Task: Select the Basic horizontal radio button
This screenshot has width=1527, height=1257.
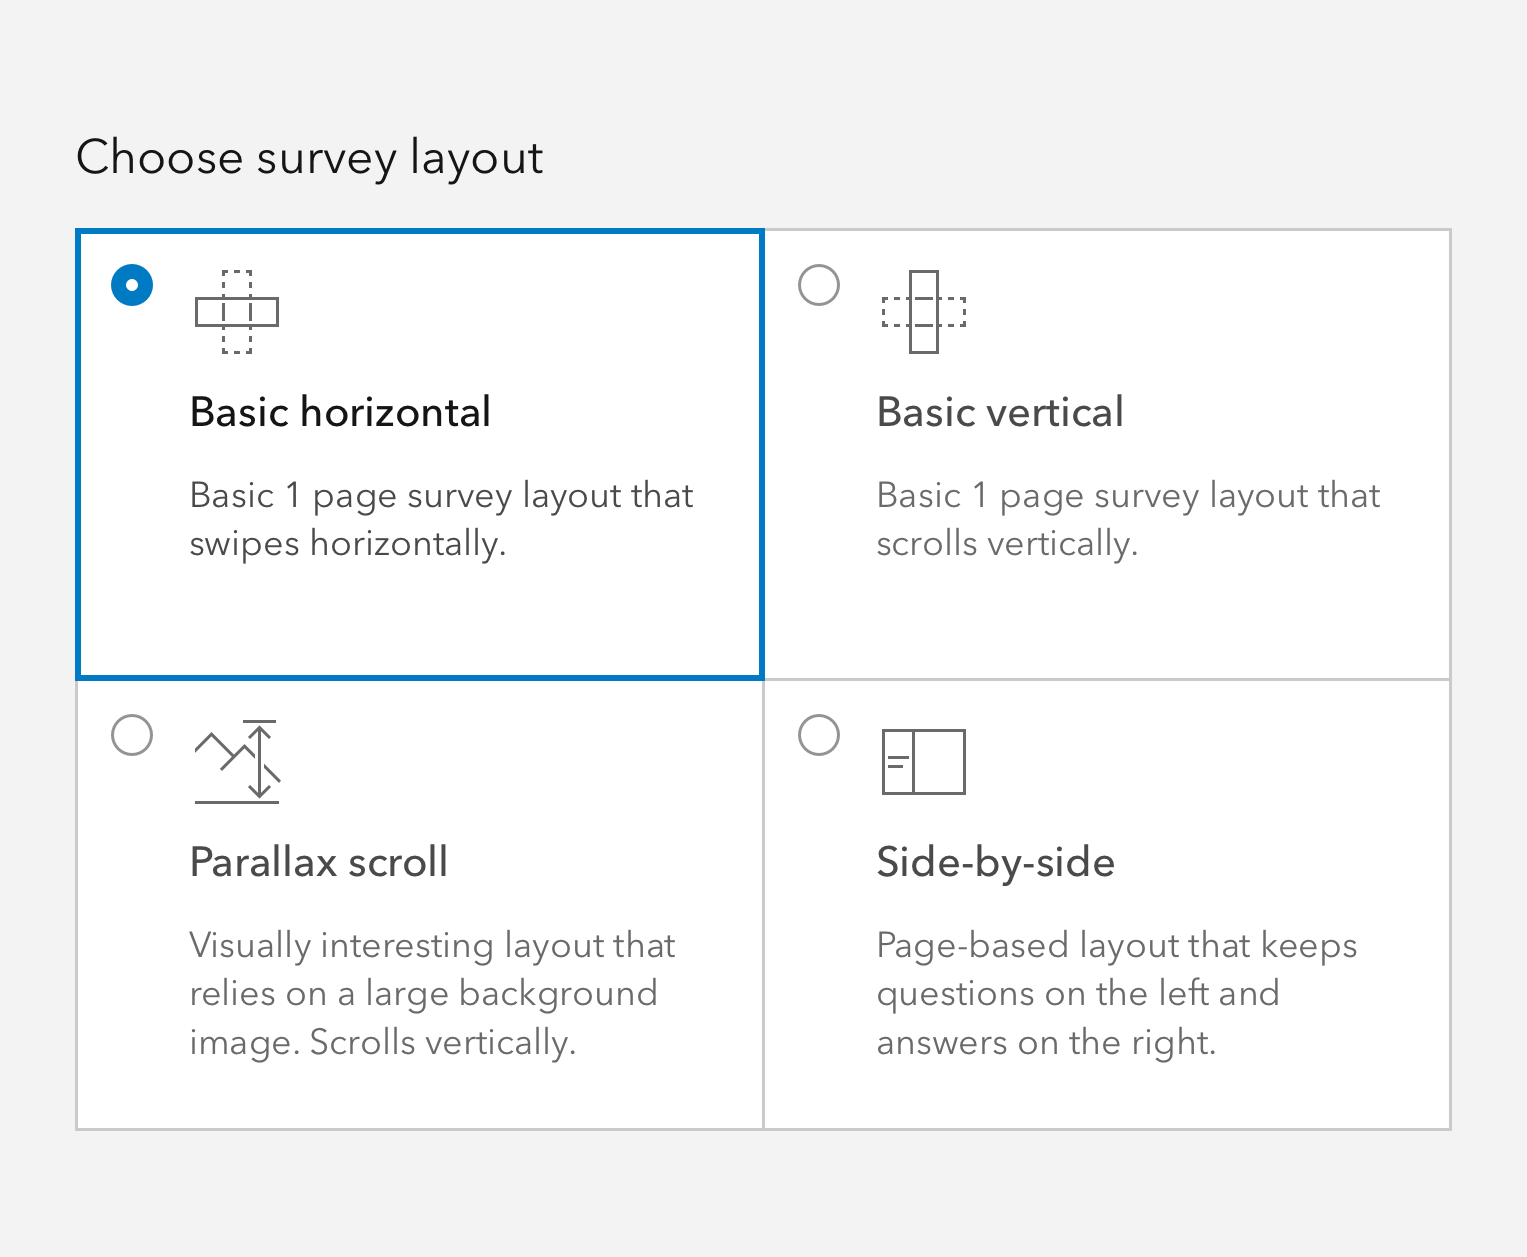Action: [132, 285]
